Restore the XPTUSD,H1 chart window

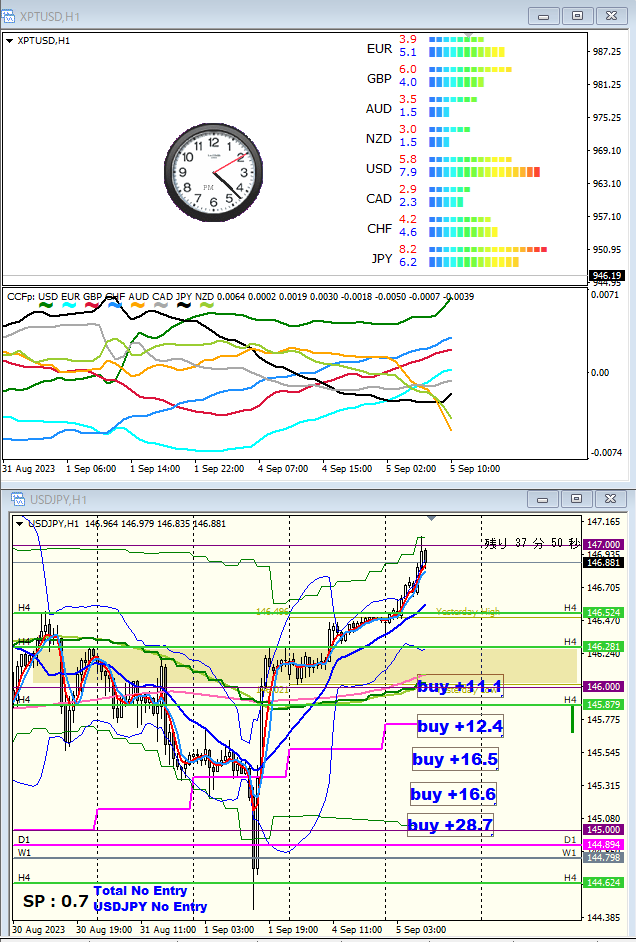(x=577, y=16)
